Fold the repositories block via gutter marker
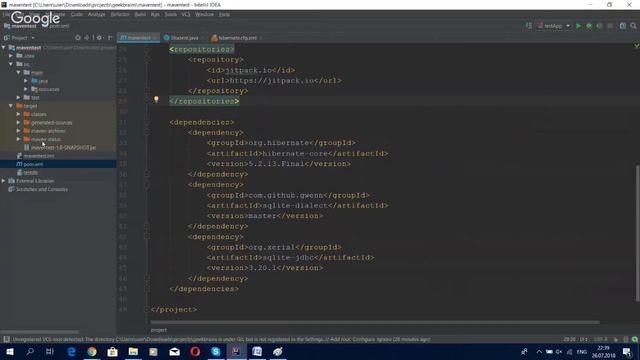The height and width of the screenshot is (360, 640). click(x=147, y=49)
